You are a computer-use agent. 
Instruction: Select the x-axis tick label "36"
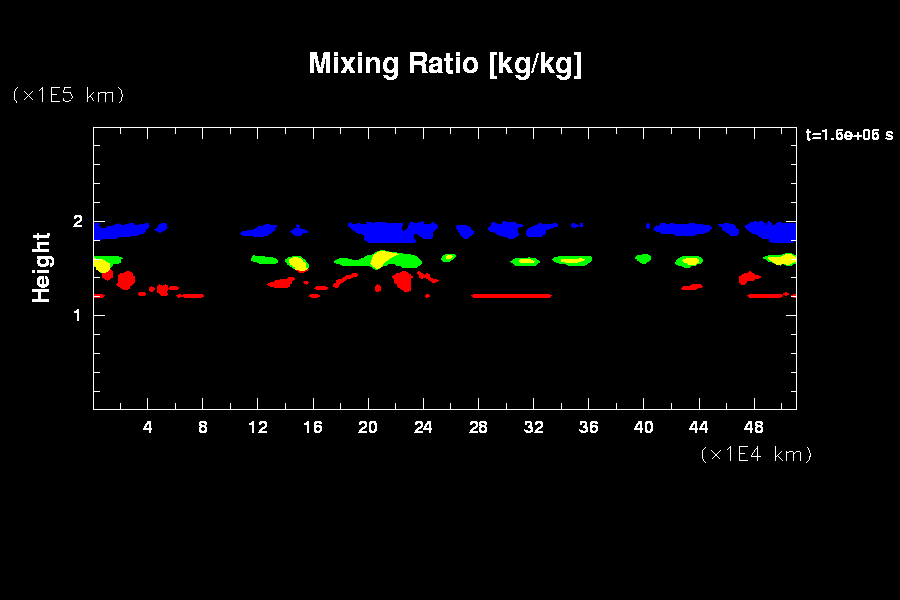(x=588, y=427)
